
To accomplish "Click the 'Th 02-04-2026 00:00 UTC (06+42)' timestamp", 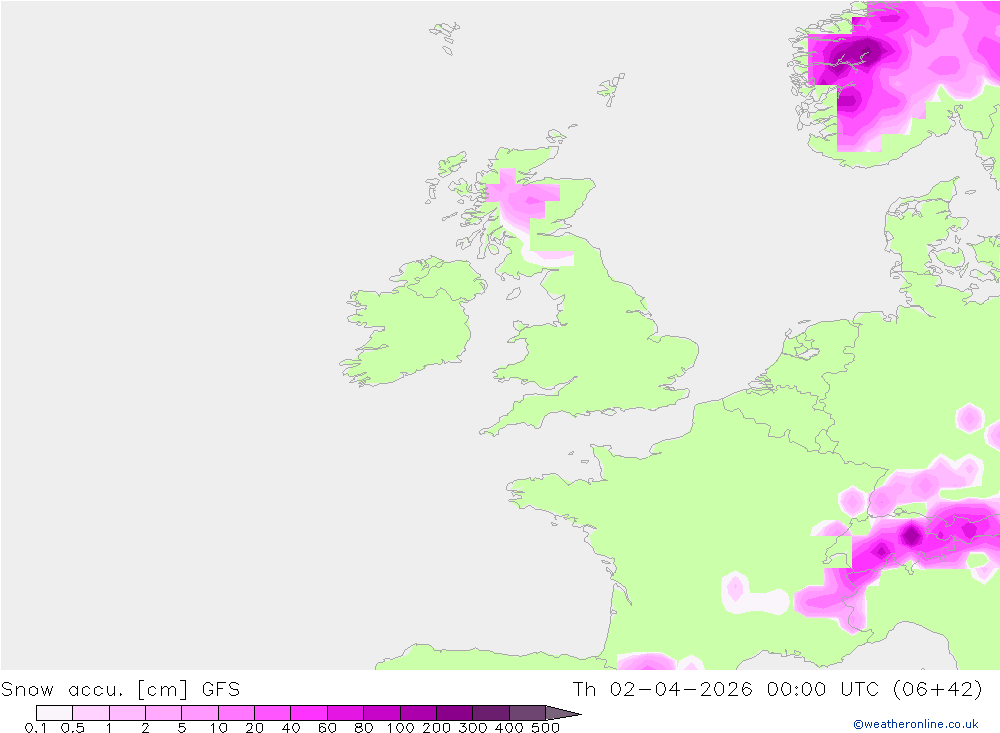I will pyautogui.click(x=777, y=690).
